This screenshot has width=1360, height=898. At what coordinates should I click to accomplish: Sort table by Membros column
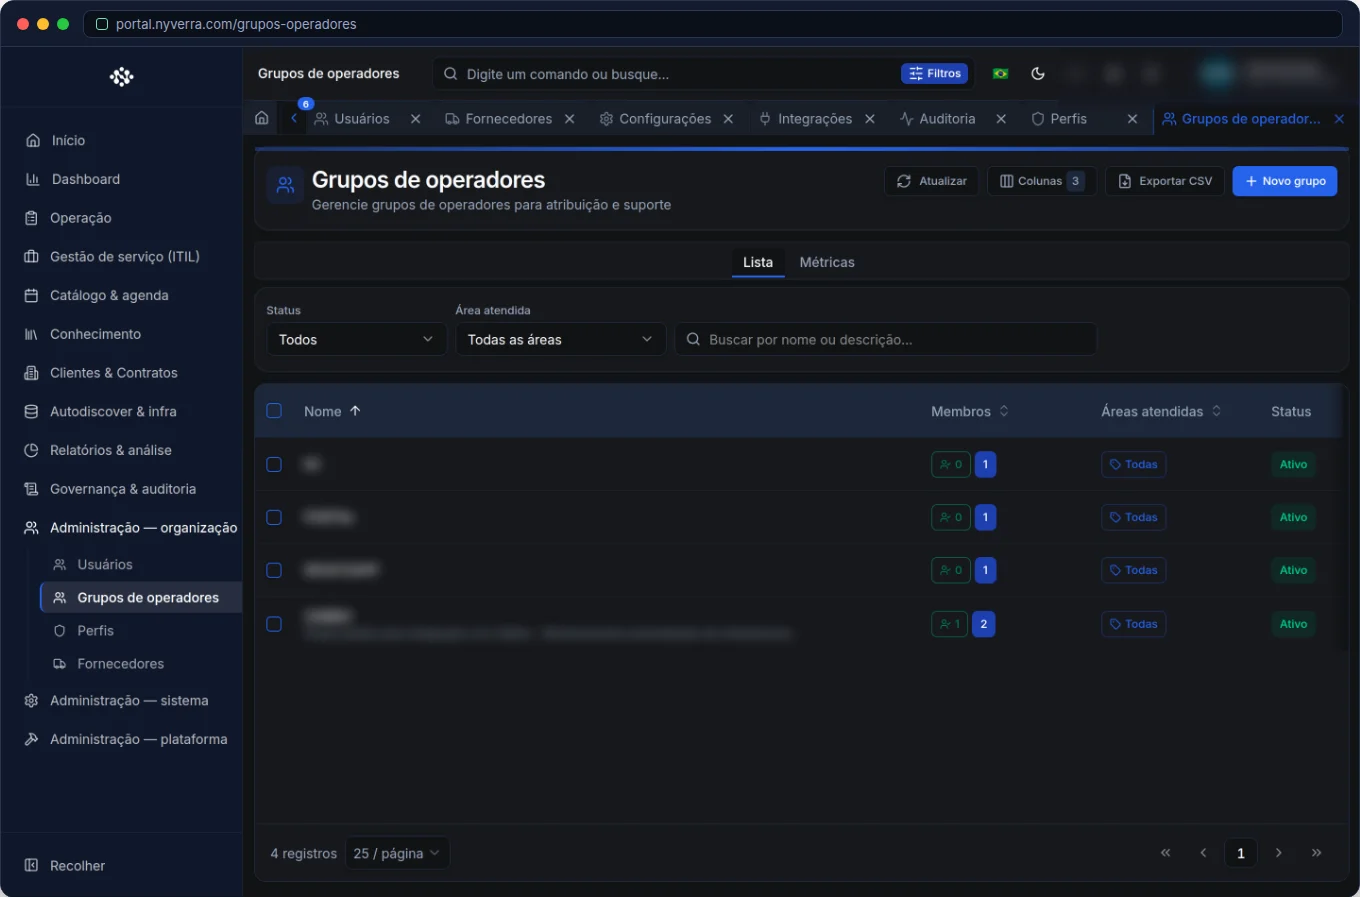coord(969,411)
